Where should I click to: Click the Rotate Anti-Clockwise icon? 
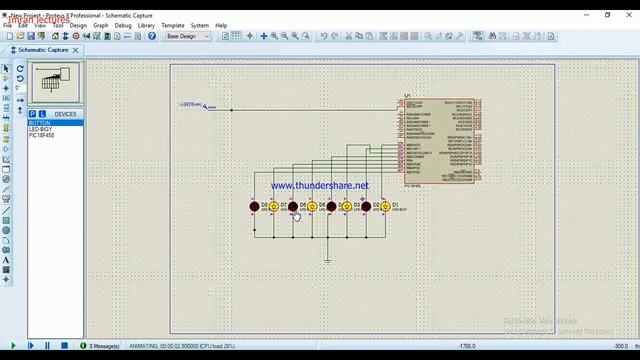(x=20, y=78)
